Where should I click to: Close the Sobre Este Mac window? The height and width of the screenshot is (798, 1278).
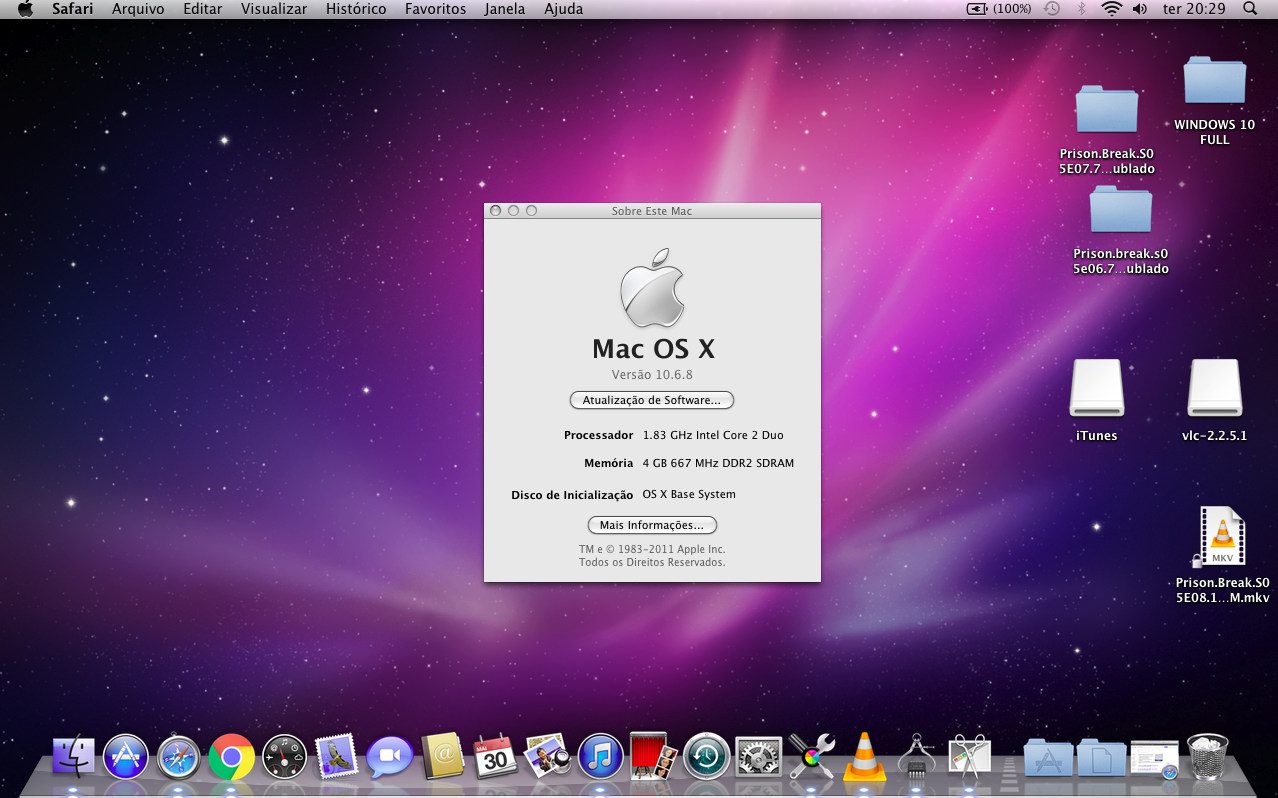(x=495, y=211)
